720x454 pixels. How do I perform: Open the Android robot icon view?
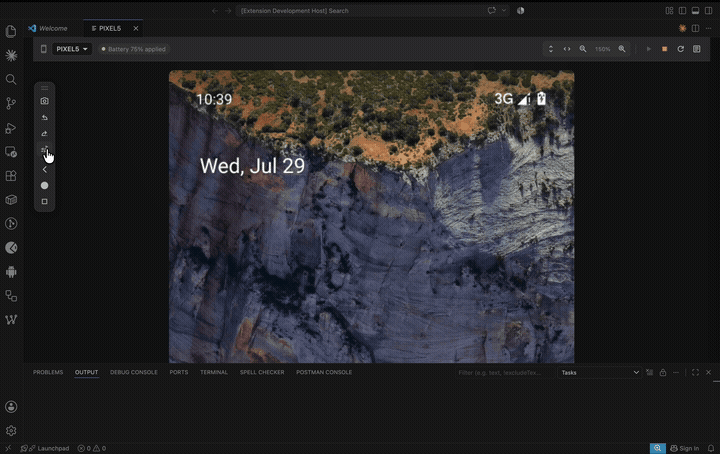[11, 272]
